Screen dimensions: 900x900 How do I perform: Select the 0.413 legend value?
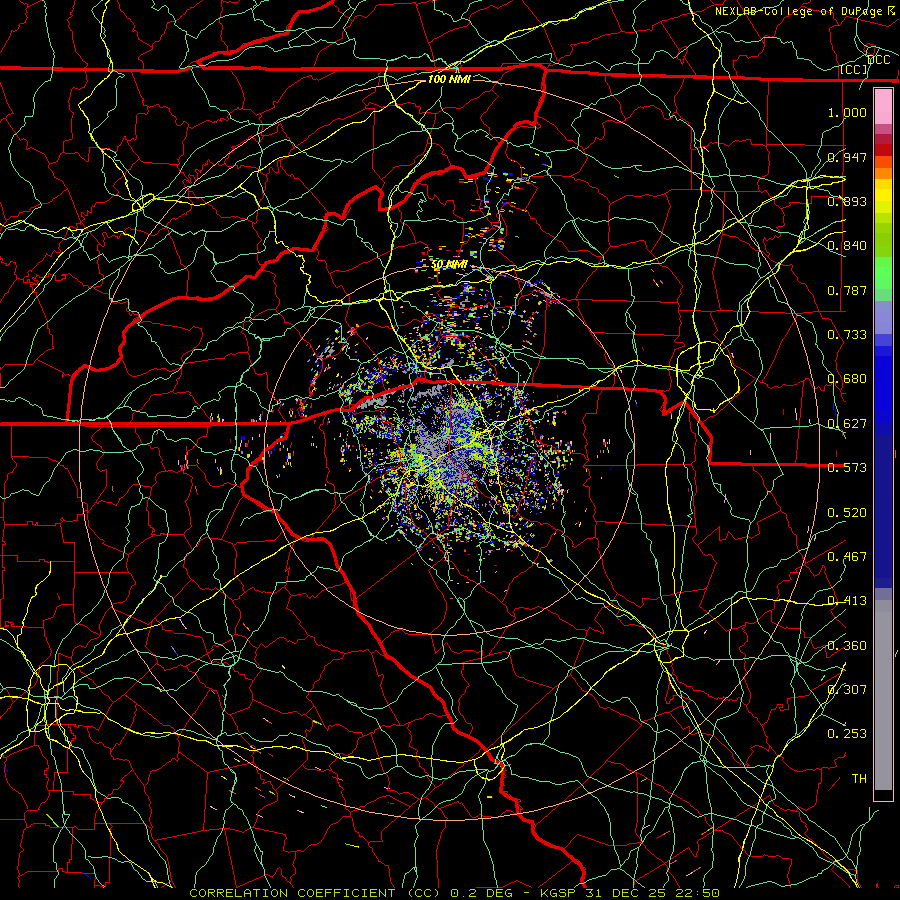pos(847,600)
